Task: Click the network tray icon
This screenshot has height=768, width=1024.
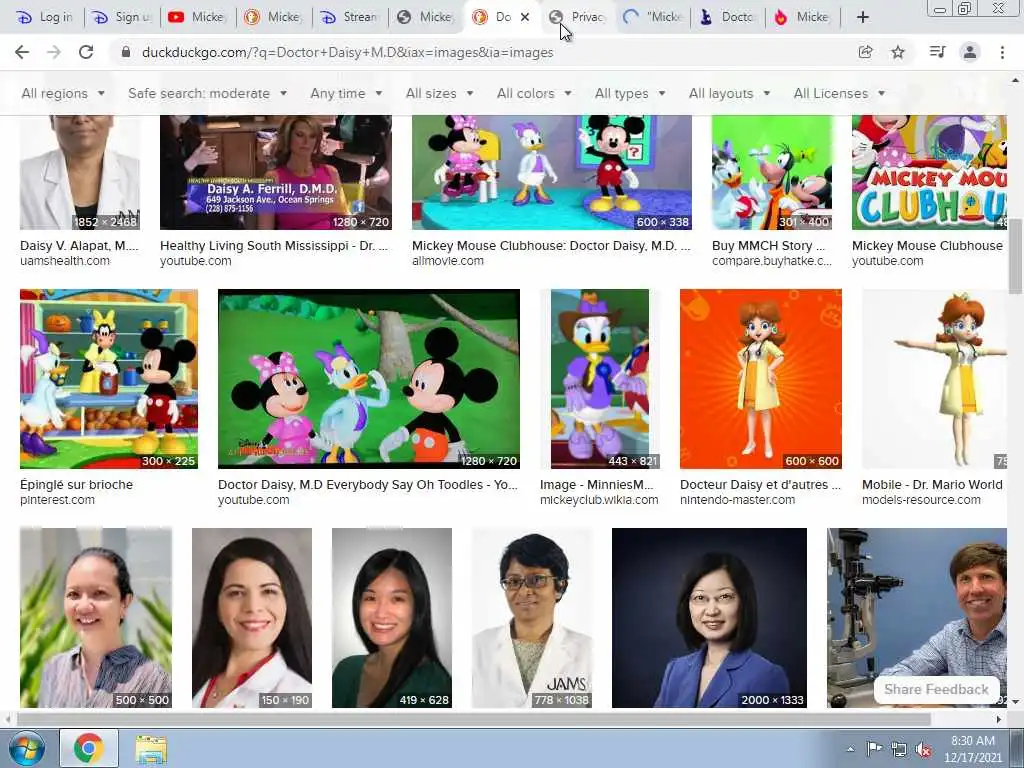Action: 899,749
